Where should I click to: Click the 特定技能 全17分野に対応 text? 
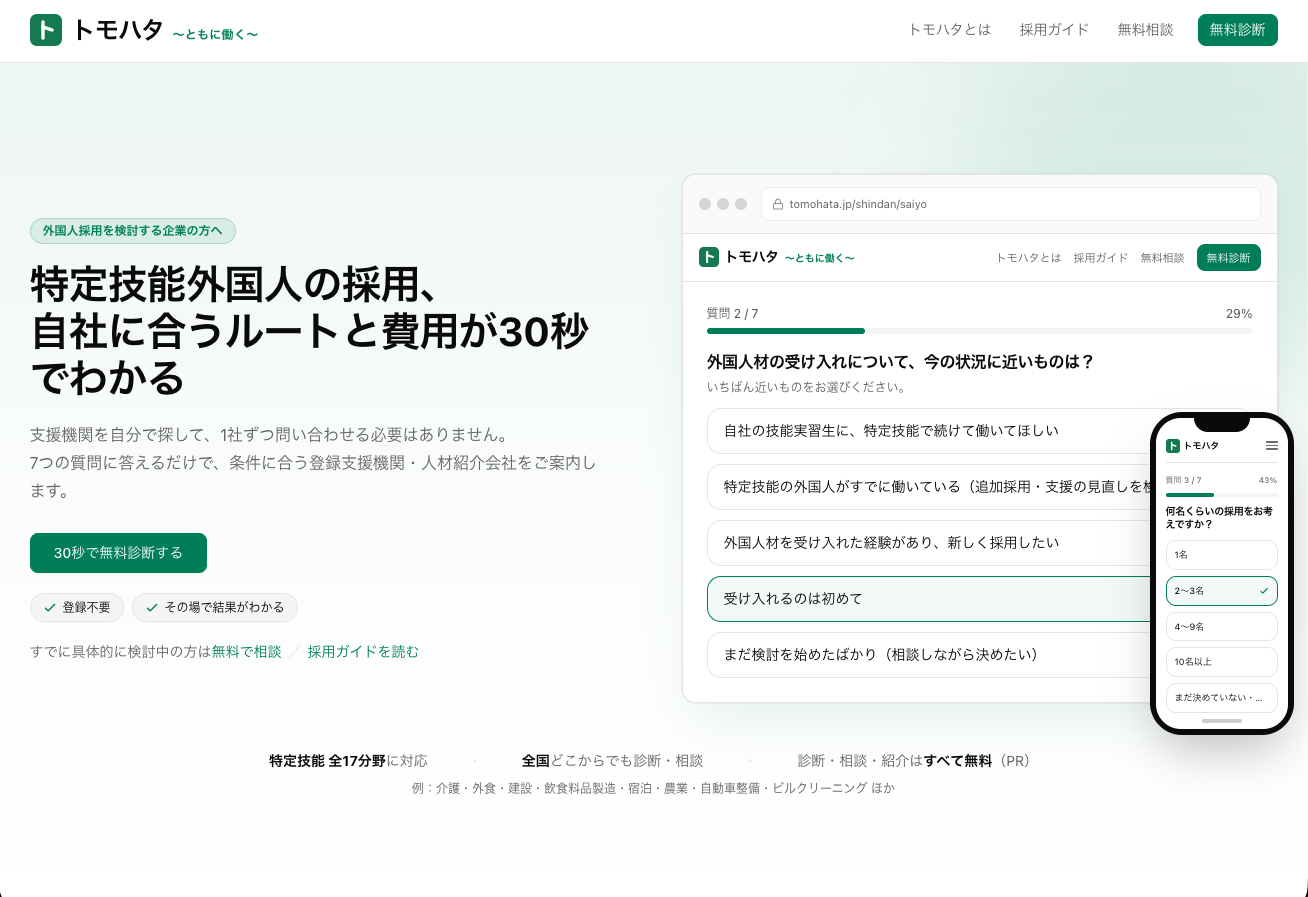coord(348,761)
